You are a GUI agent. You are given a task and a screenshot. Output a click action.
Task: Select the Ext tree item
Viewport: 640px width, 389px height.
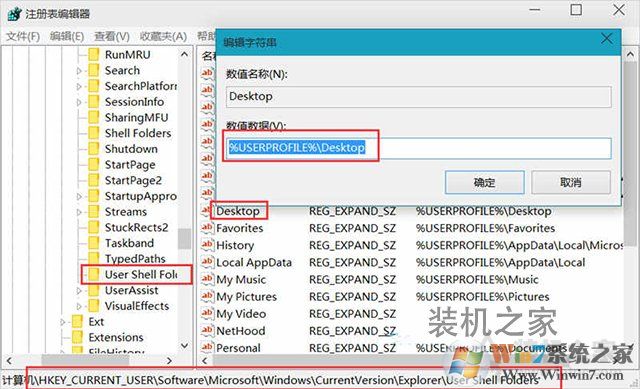click(x=96, y=322)
